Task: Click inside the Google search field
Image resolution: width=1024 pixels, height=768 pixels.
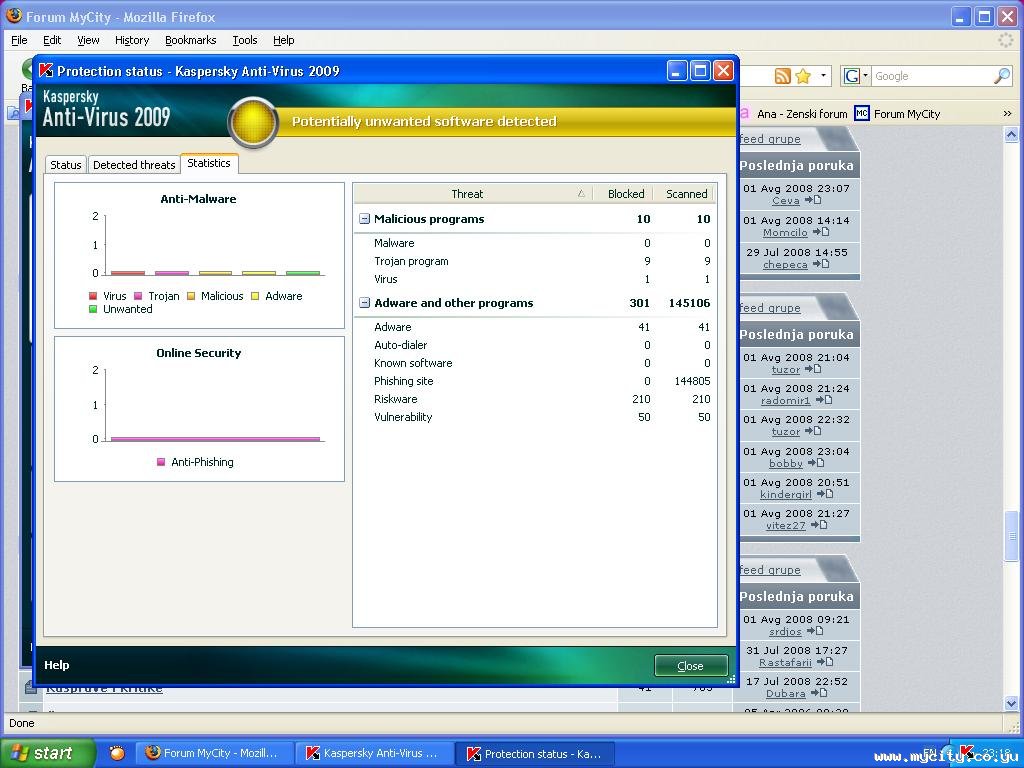Action: (x=930, y=76)
